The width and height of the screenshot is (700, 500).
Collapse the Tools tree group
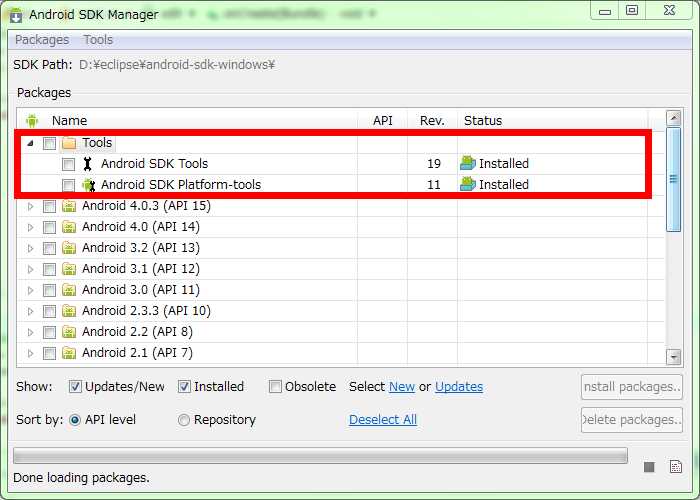click(30, 143)
